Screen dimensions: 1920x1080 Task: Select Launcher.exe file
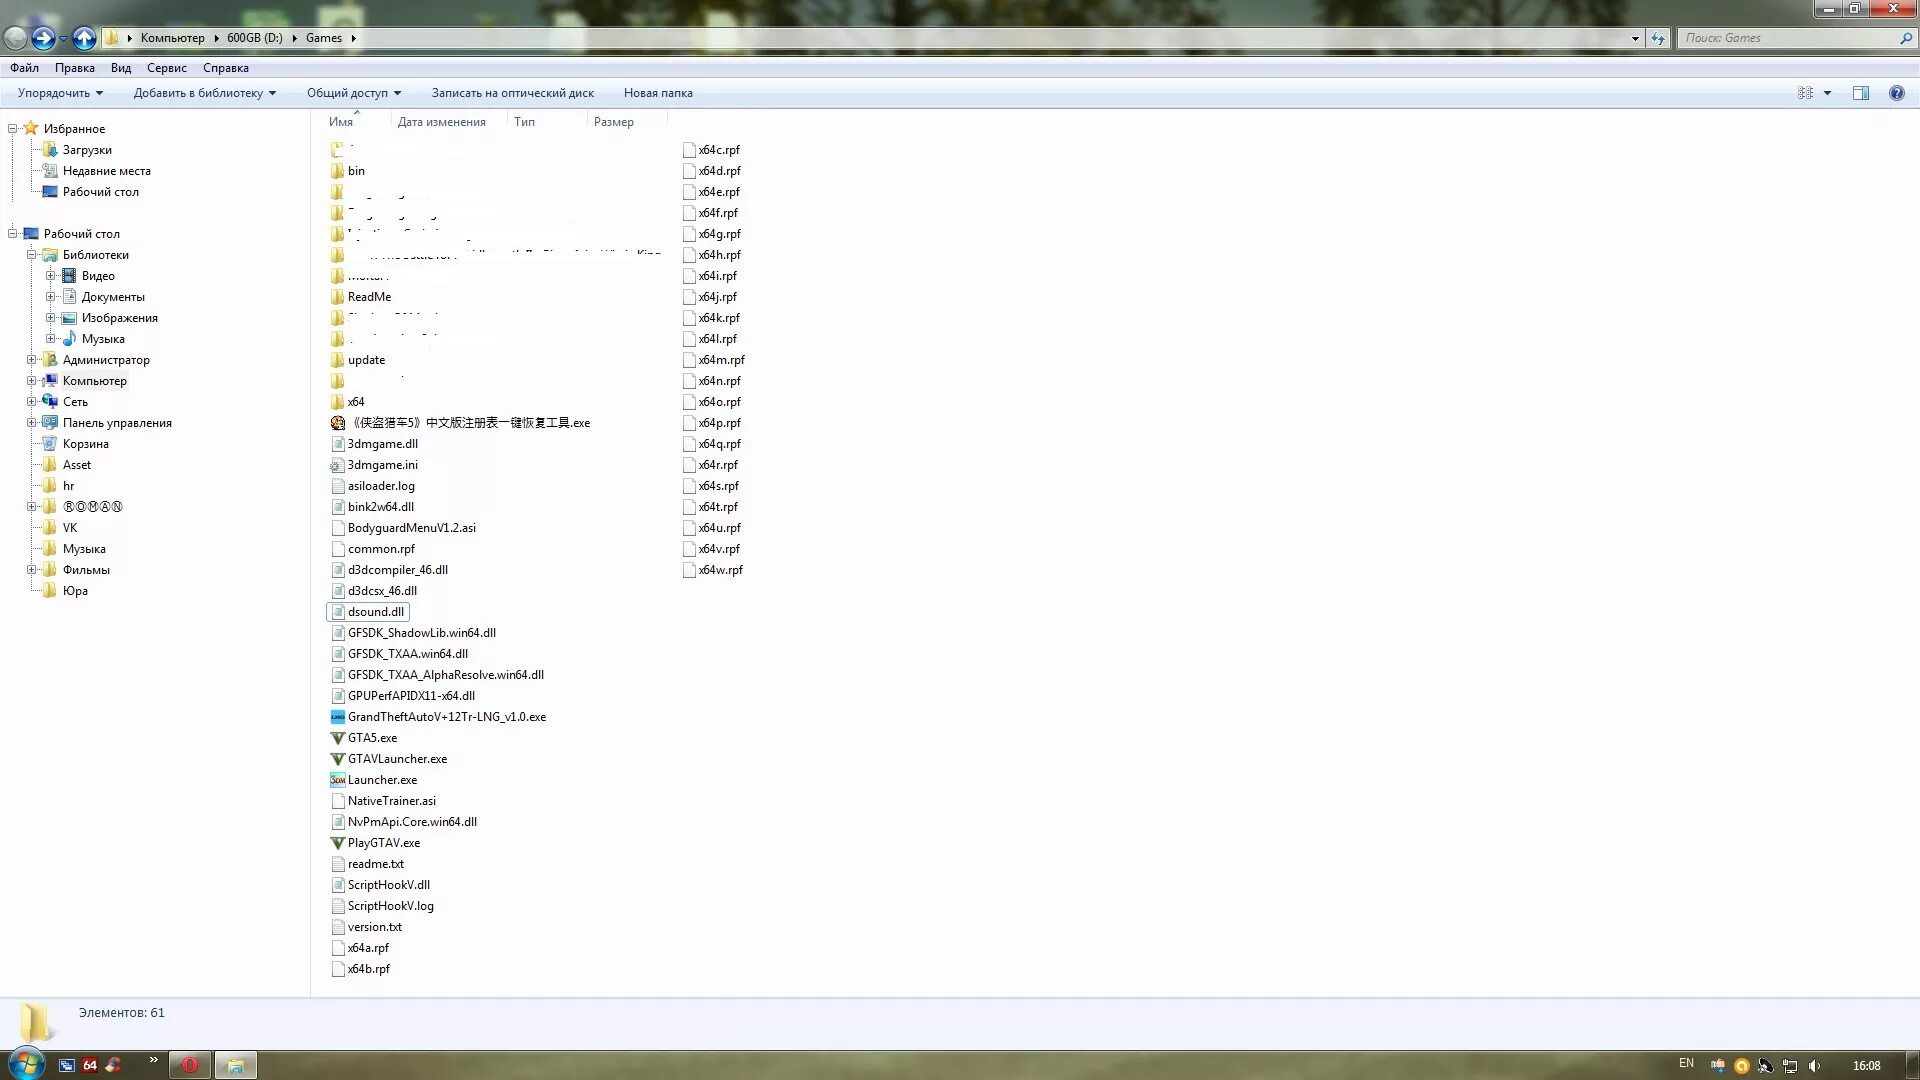click(x=381, y=779)
